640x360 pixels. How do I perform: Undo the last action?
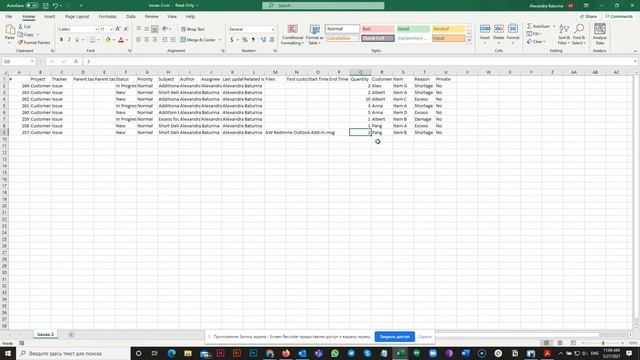click(55, 6)
